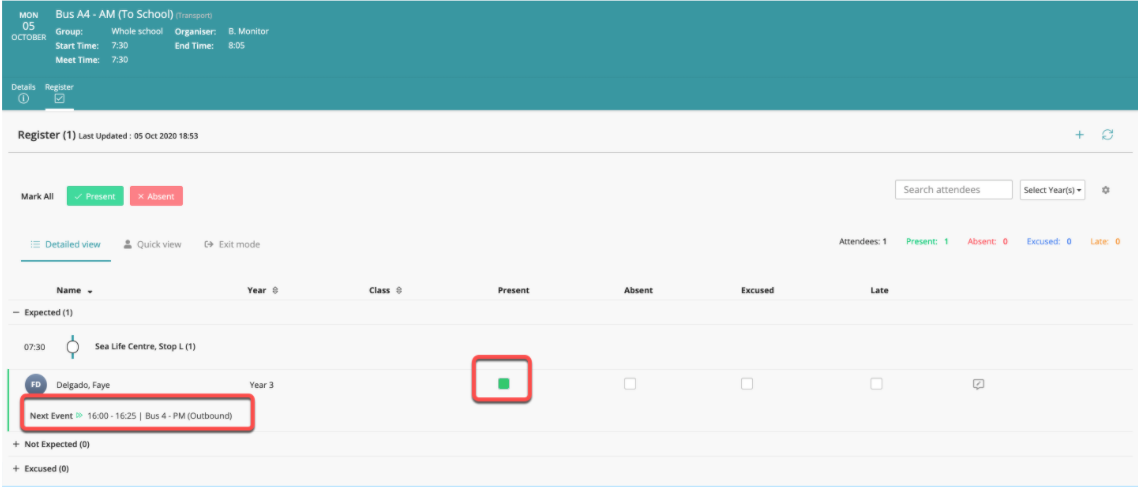Image resolution: width=1138 pixels, height=487 pixels.
Task: Click into Search attendees field
Action: (954, 189)
